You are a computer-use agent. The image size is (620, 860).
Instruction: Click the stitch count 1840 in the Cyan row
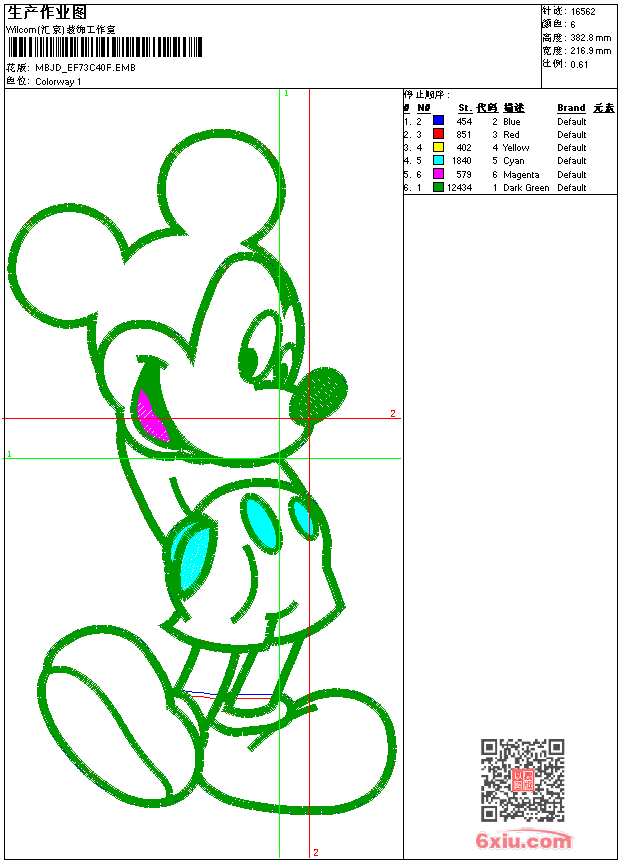tap(461, 161)
